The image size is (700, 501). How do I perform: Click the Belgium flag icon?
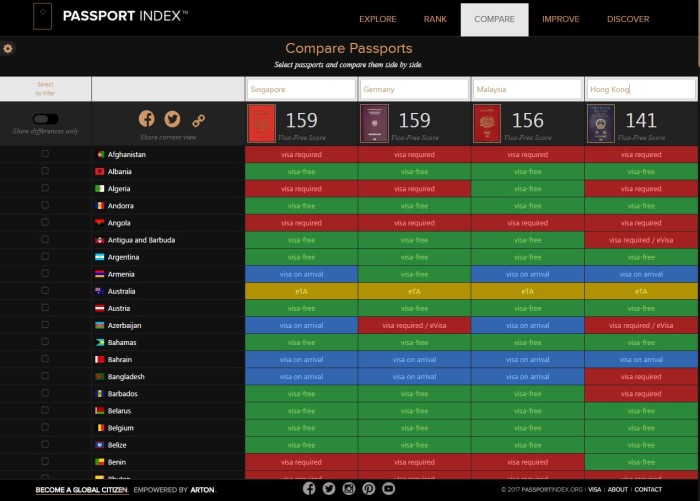pyautogui.click(x=100, y=428)
